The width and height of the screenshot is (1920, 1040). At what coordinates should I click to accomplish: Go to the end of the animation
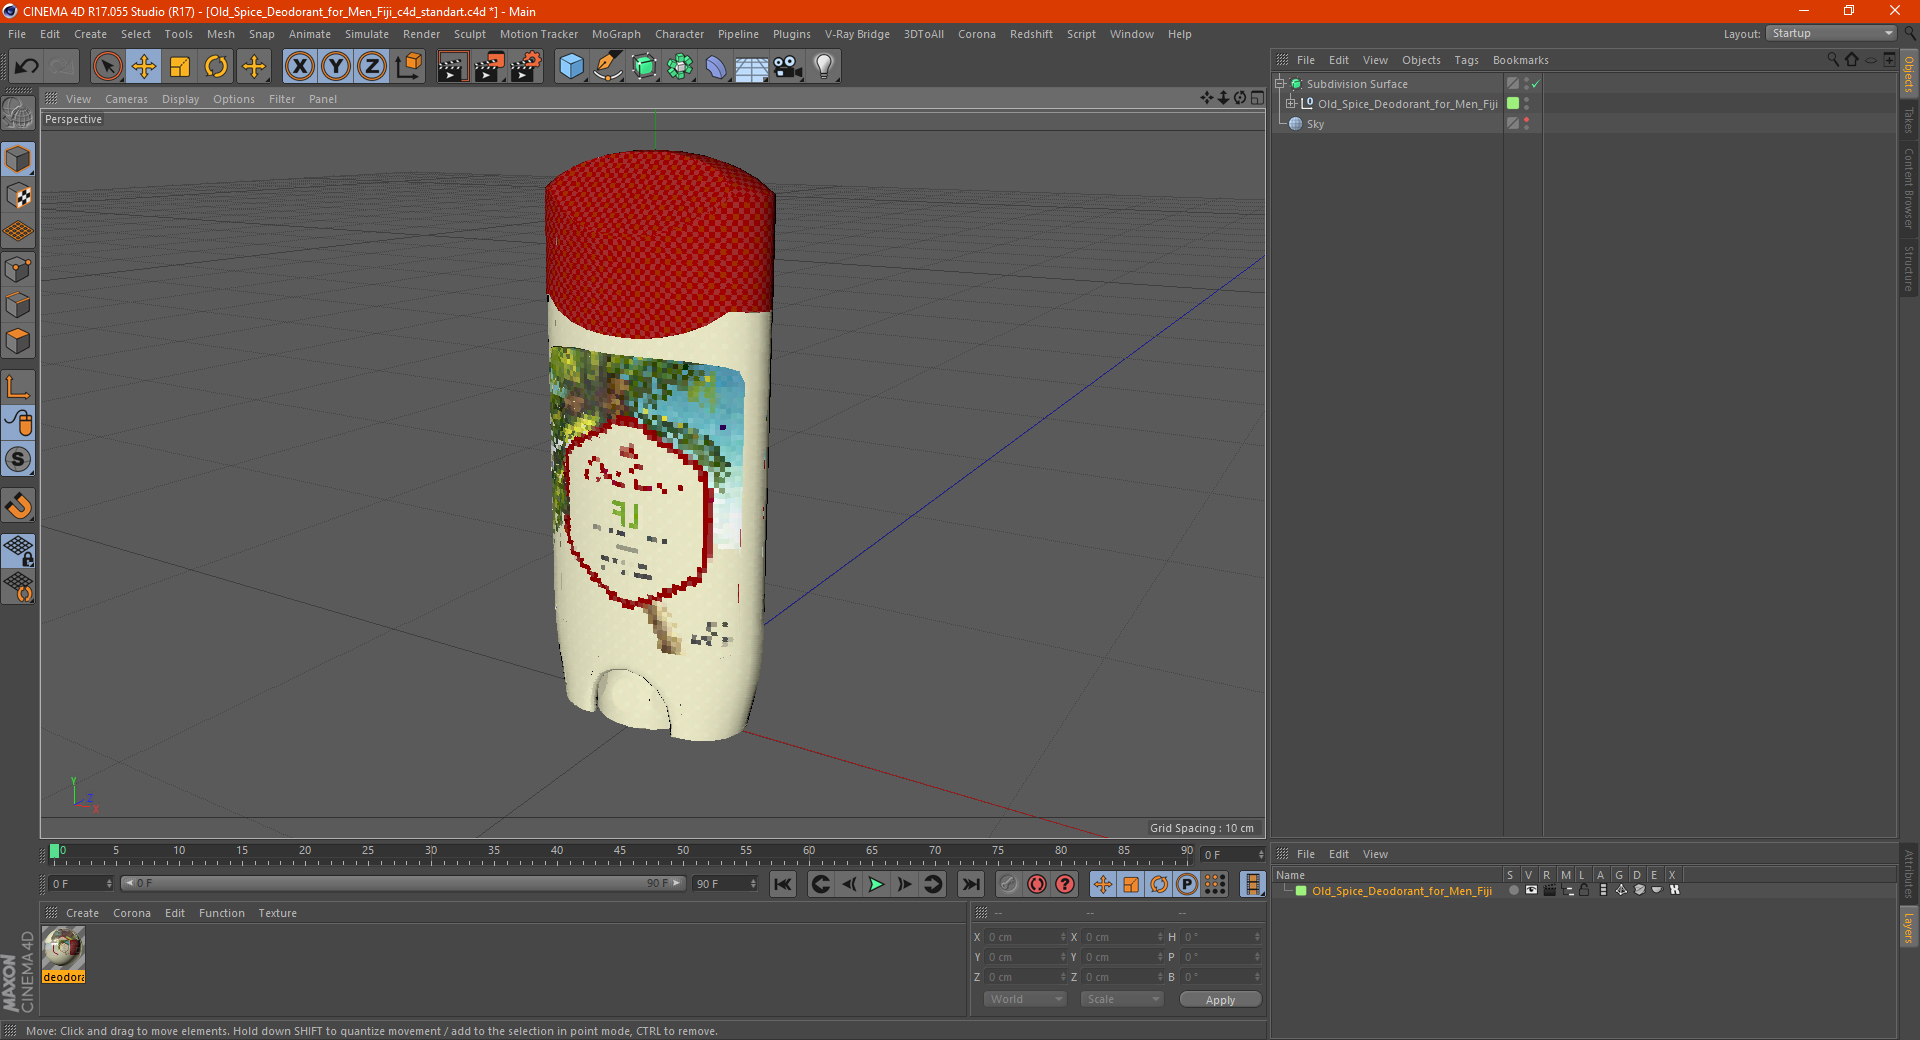point(970,884)
